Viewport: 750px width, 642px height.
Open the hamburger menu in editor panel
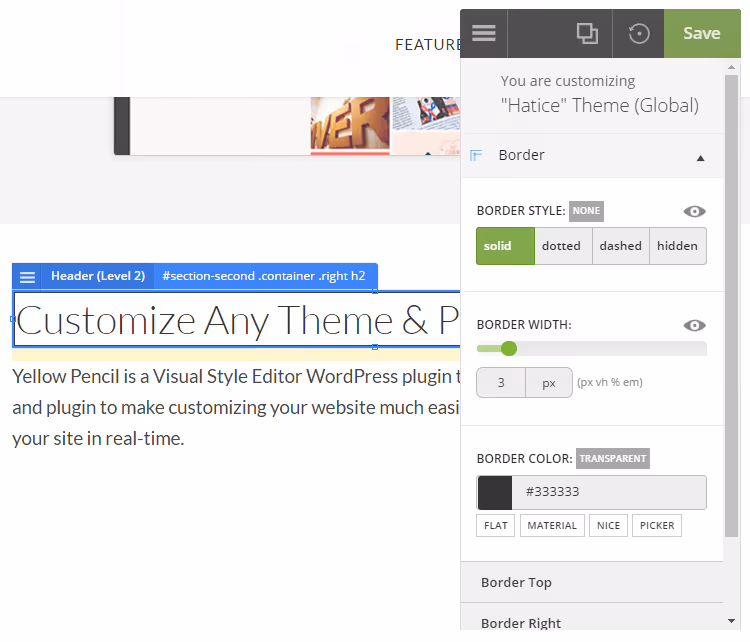pyautogui.click(x=484, y=33)
